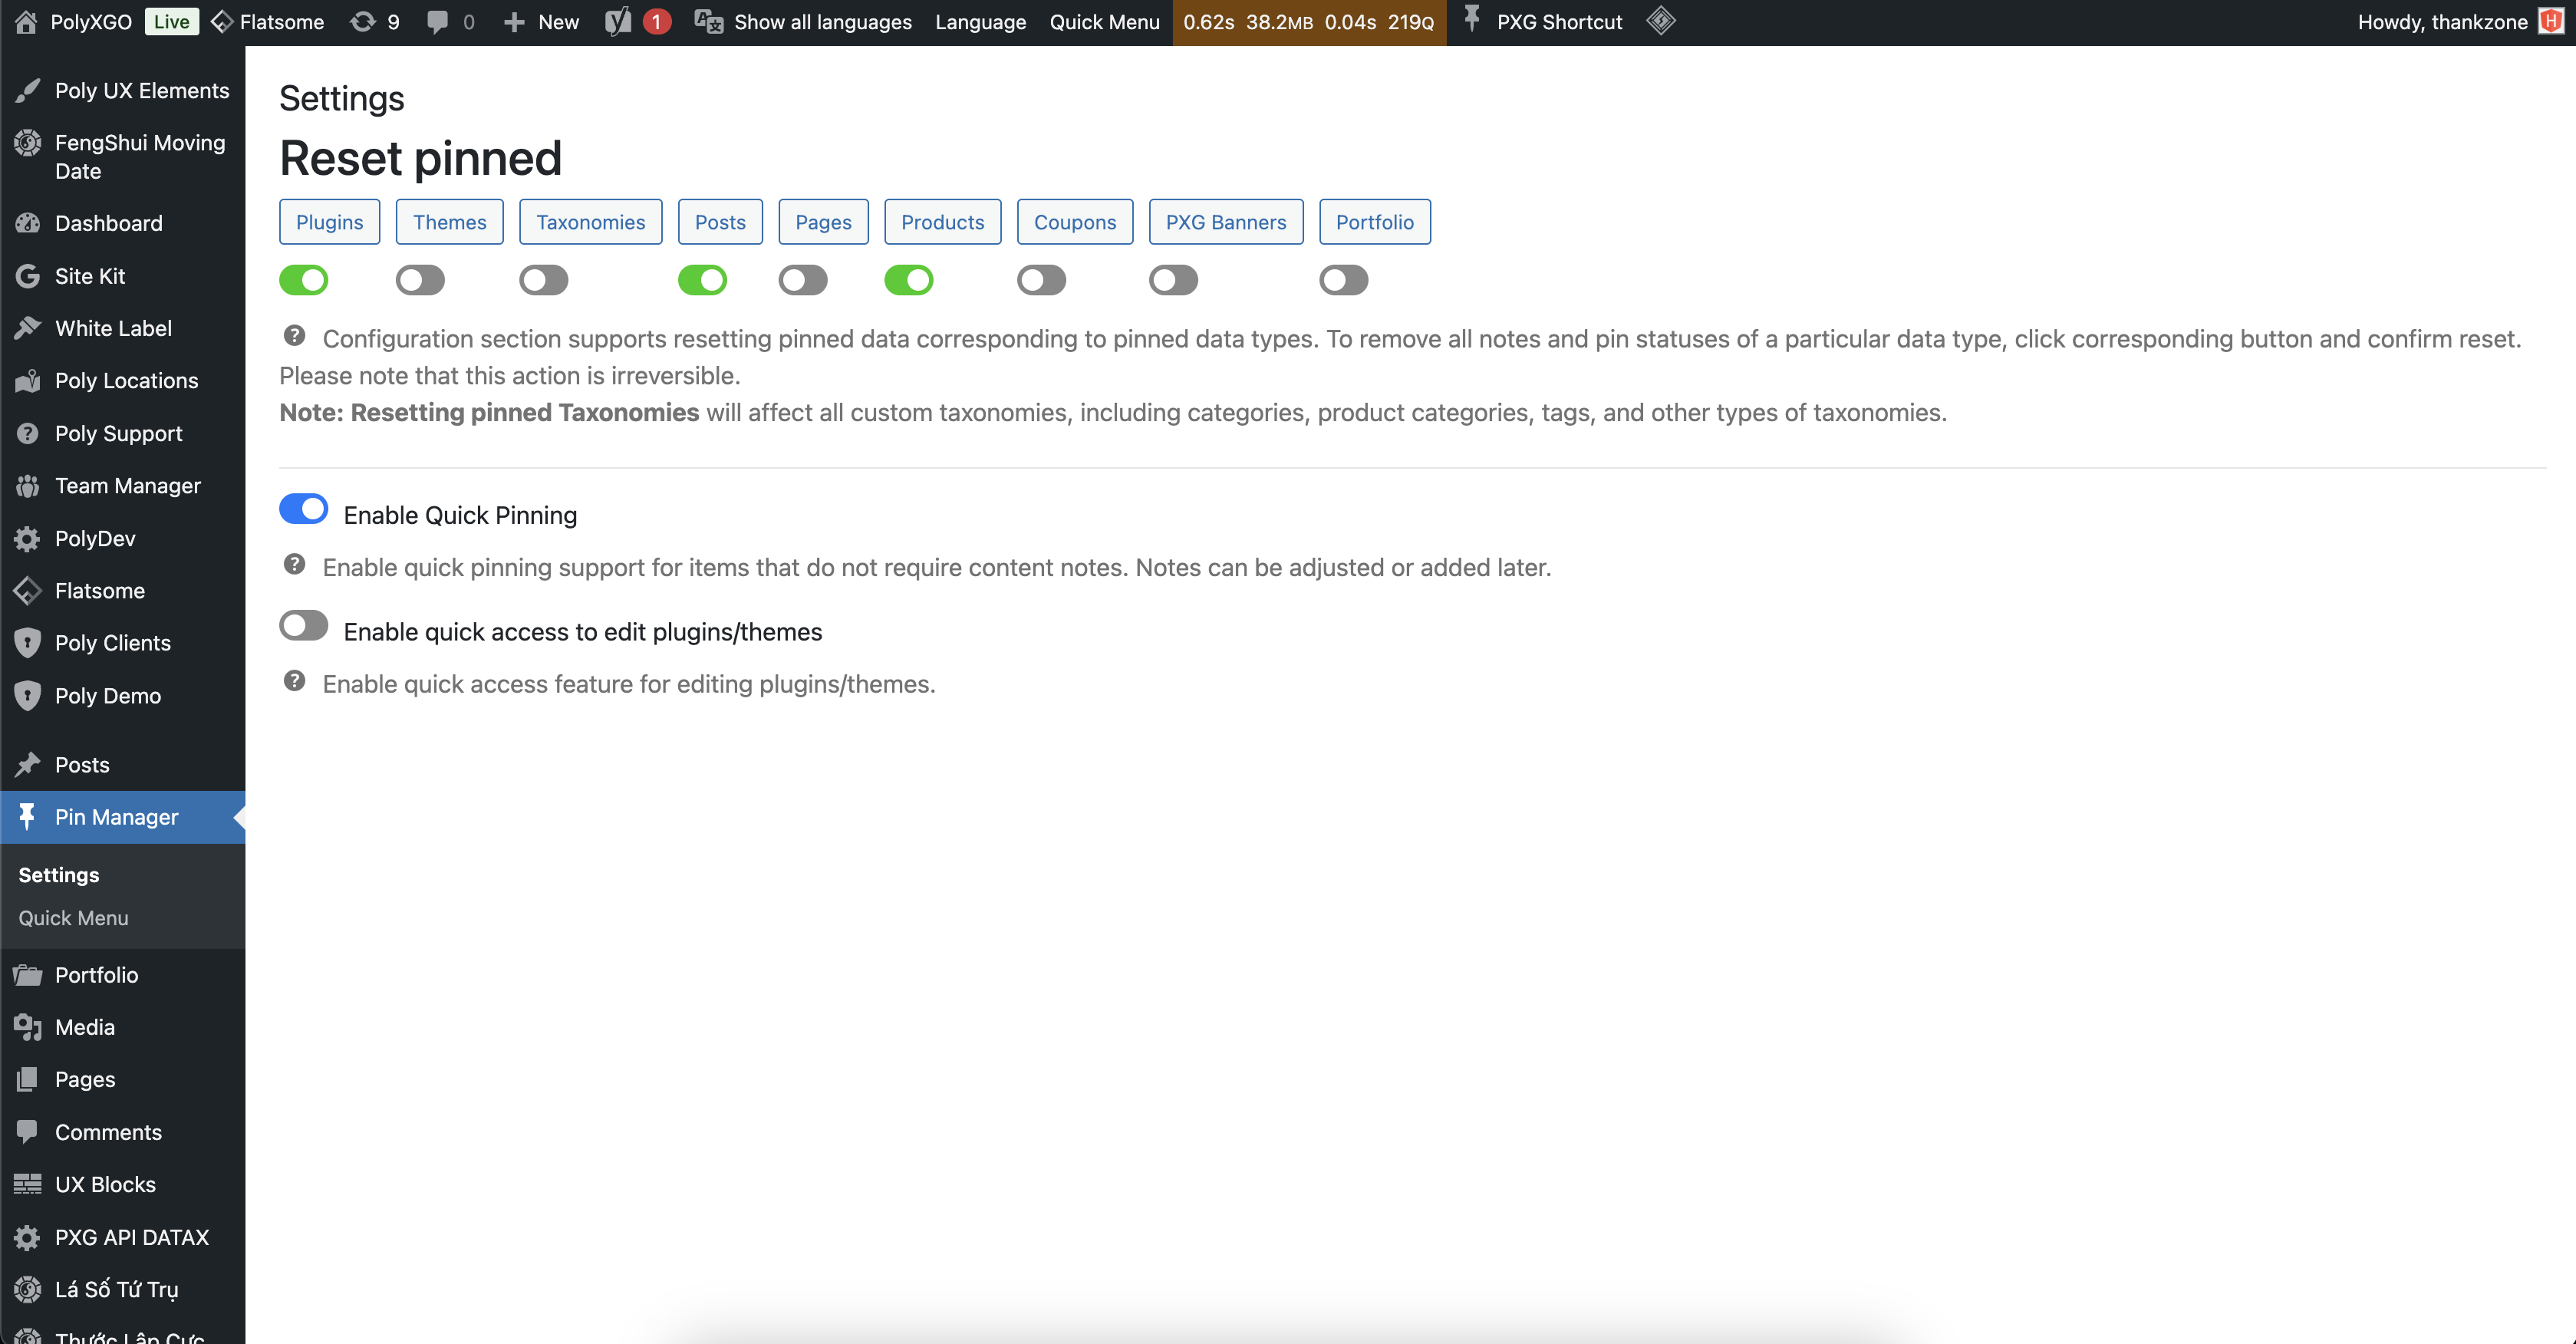
Task: Click the Coupons reset button
Action: point(1075,222)
